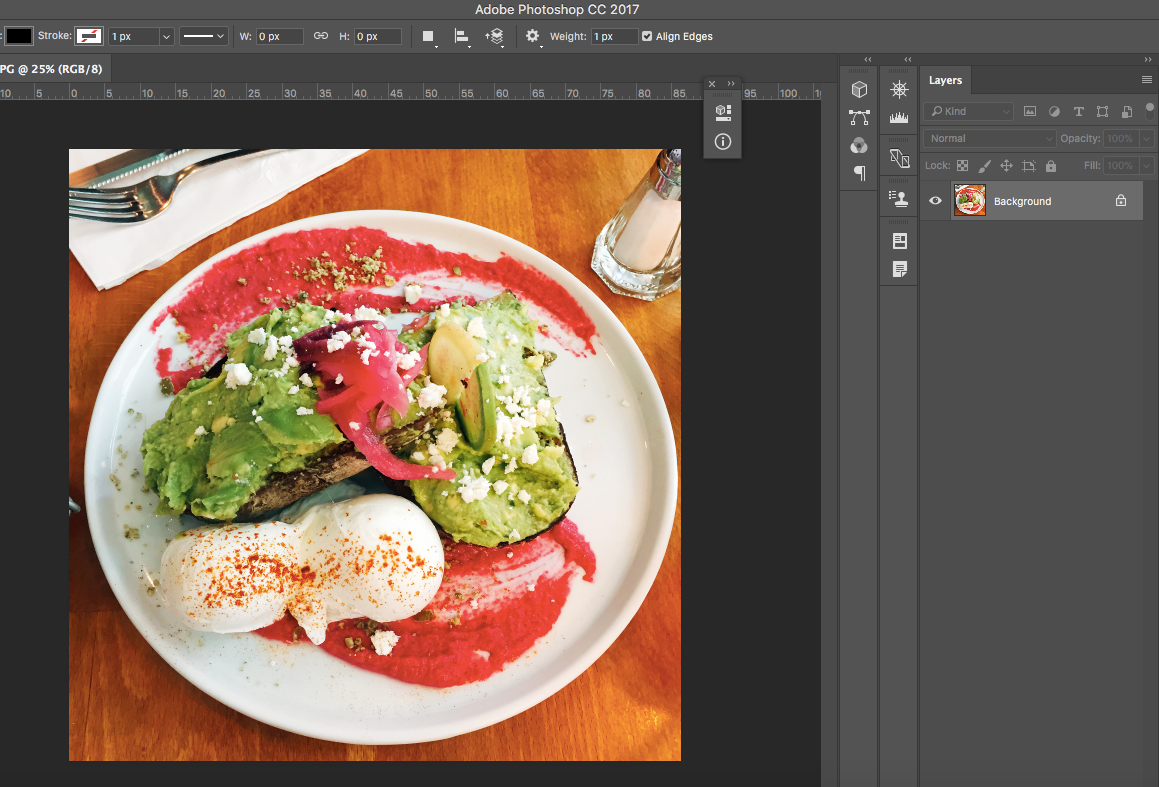Open path alignment options
The height and width of the screenshot is (787, 1159).
coord(462,37)
